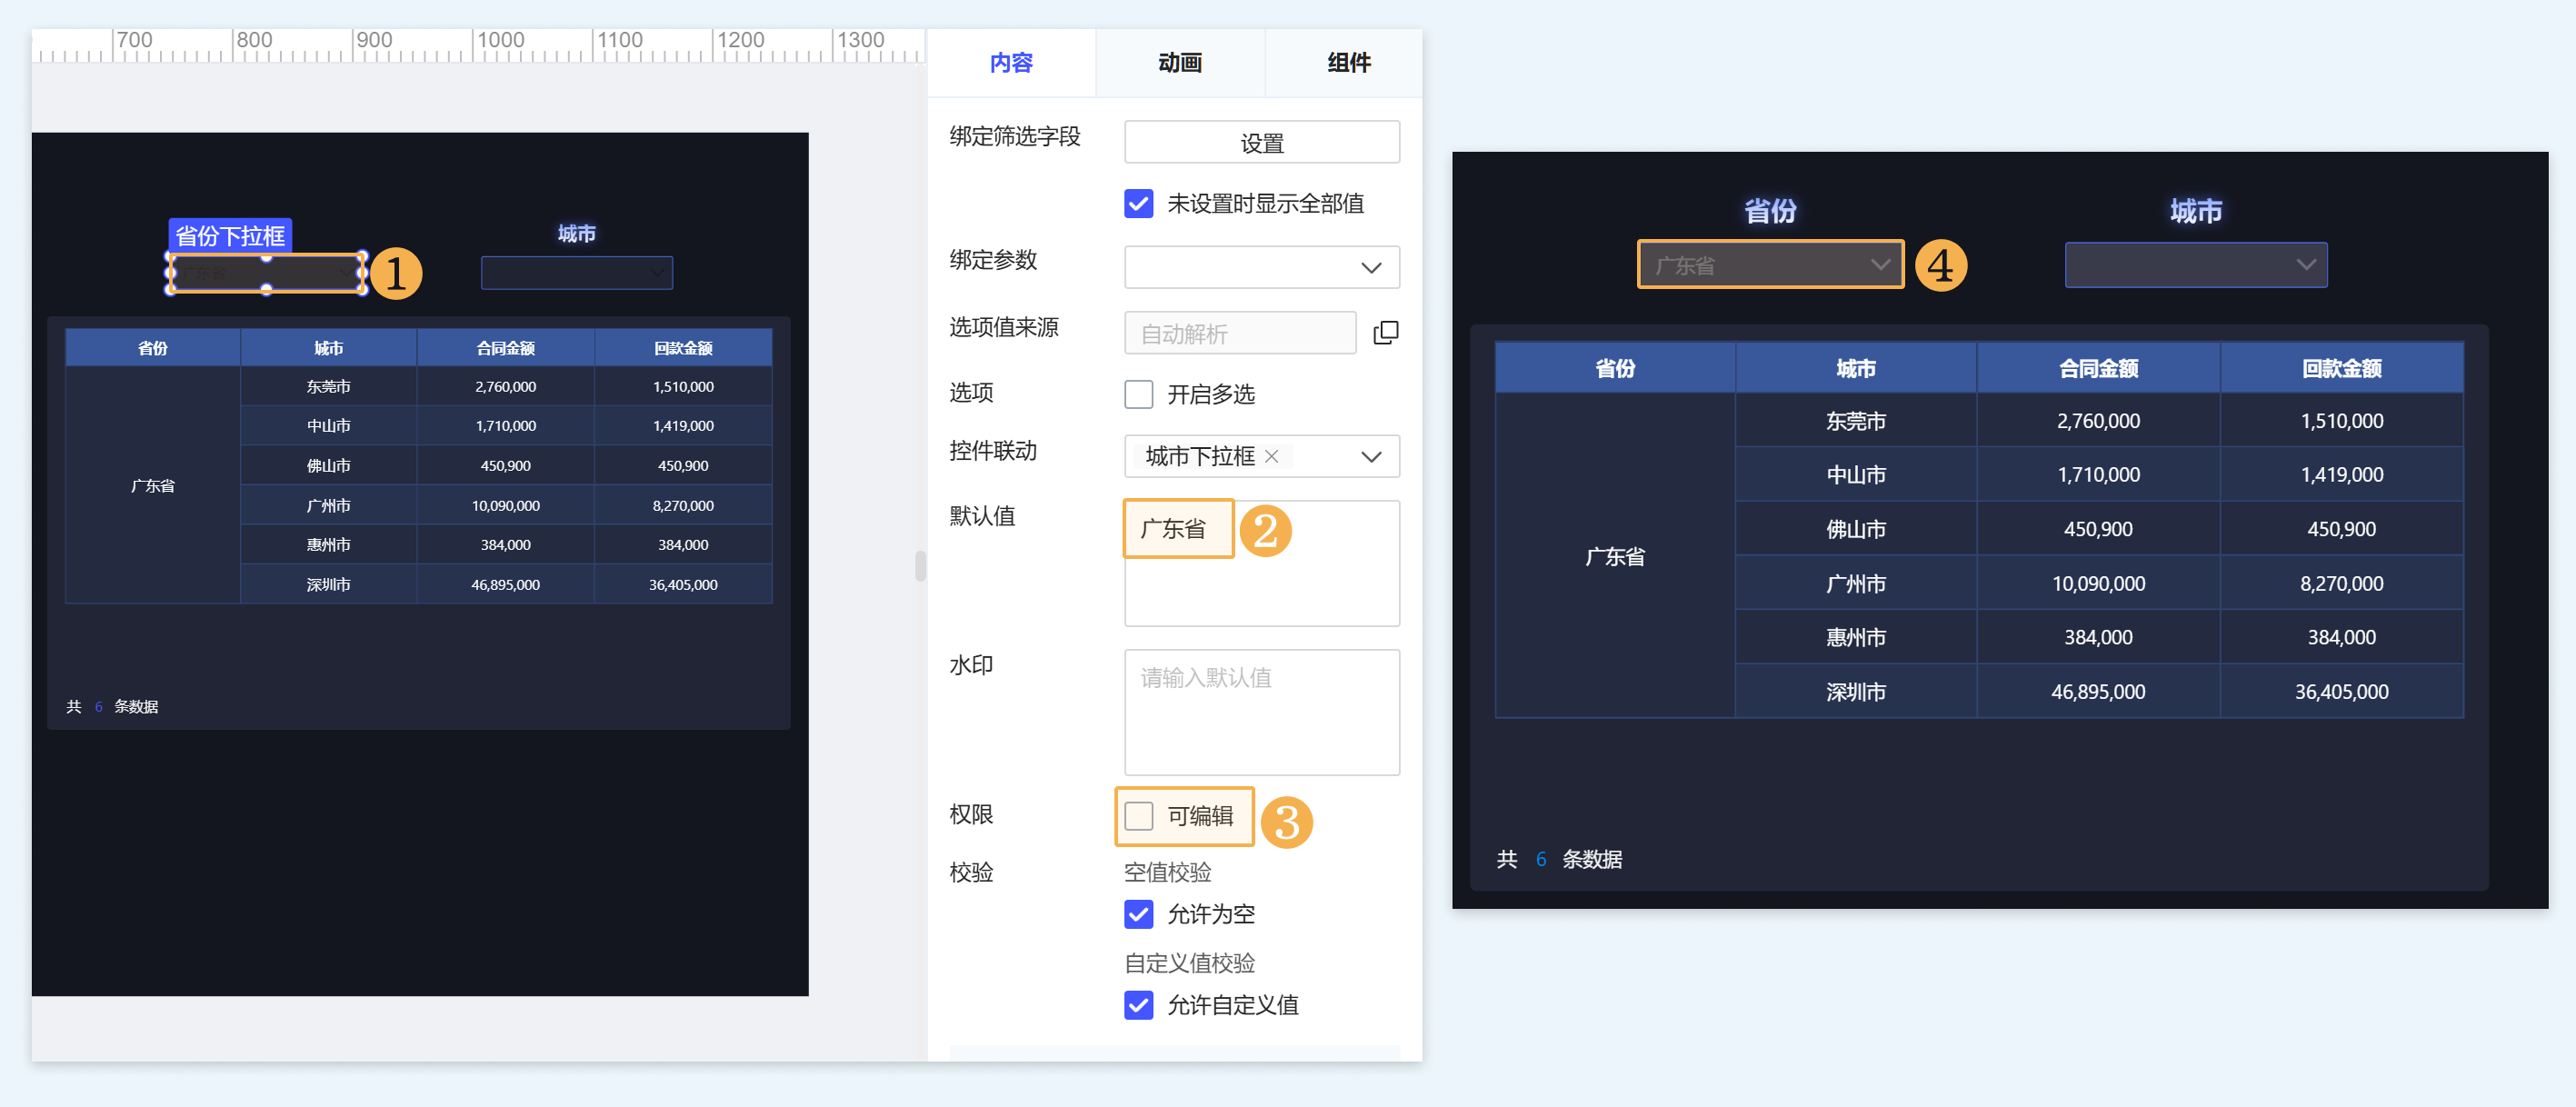This screenshot has width=2576, height=1107.
Task: Click the 合同金额 column header on canvas
Action: [x=505, y=348]
